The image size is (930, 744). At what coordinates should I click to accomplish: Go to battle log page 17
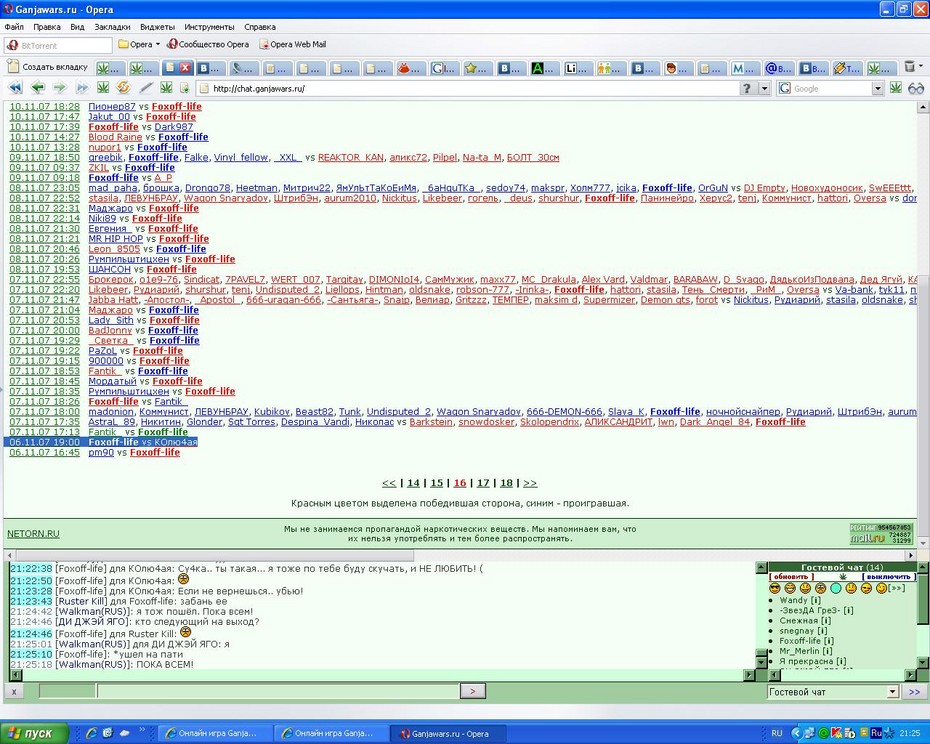click(x=483, y=483)
